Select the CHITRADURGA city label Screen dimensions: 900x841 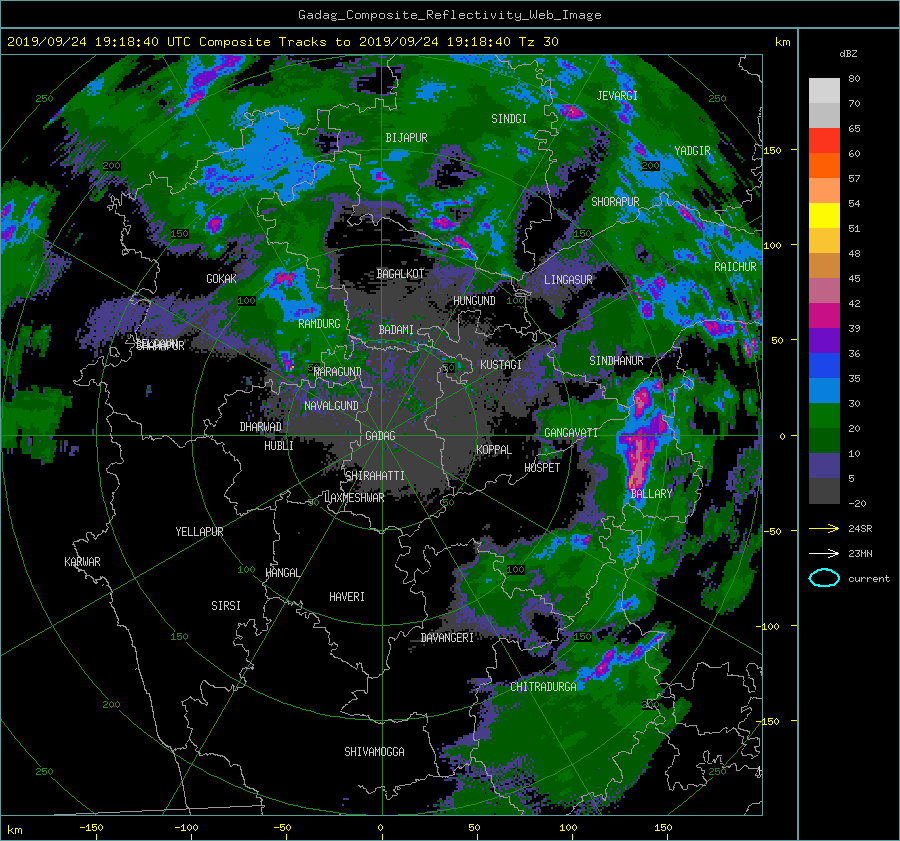point(543,686)
